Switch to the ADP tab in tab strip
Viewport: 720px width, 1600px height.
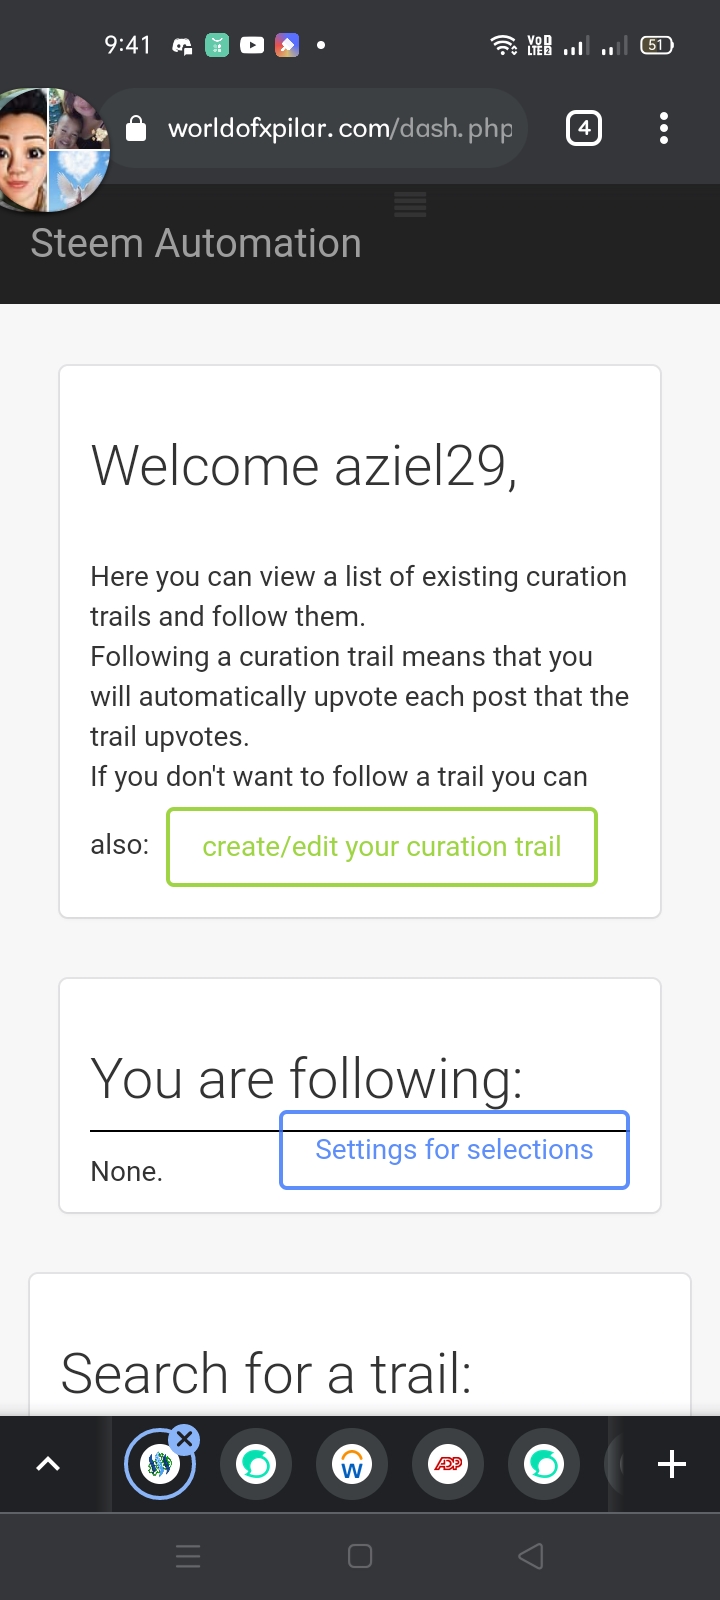tap(448, 1465)
